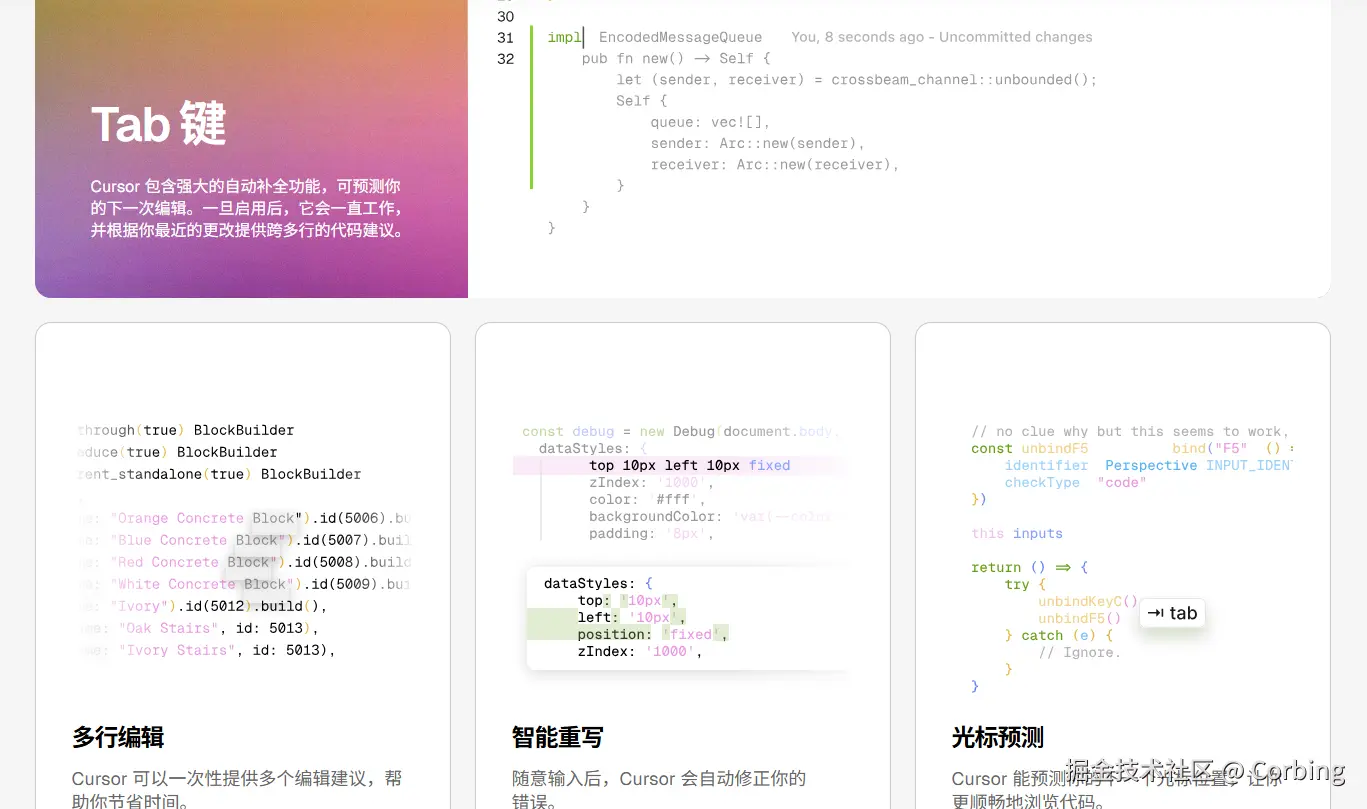Click the "receiver: Arc::new(receiver)," line

pyautogui.click(x=774, y=164)
